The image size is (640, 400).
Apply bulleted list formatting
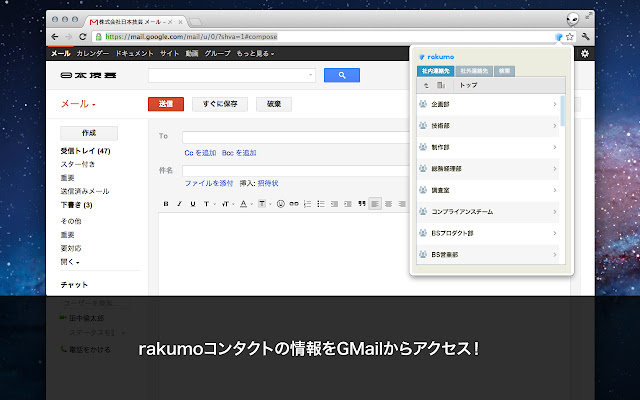click(x=321, y=204)
